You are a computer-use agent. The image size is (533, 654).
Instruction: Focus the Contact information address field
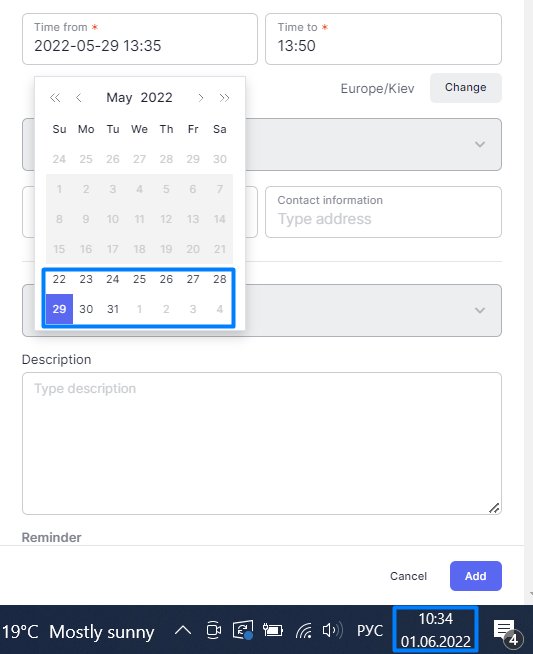pyautogui.click(x=383, y=212)
